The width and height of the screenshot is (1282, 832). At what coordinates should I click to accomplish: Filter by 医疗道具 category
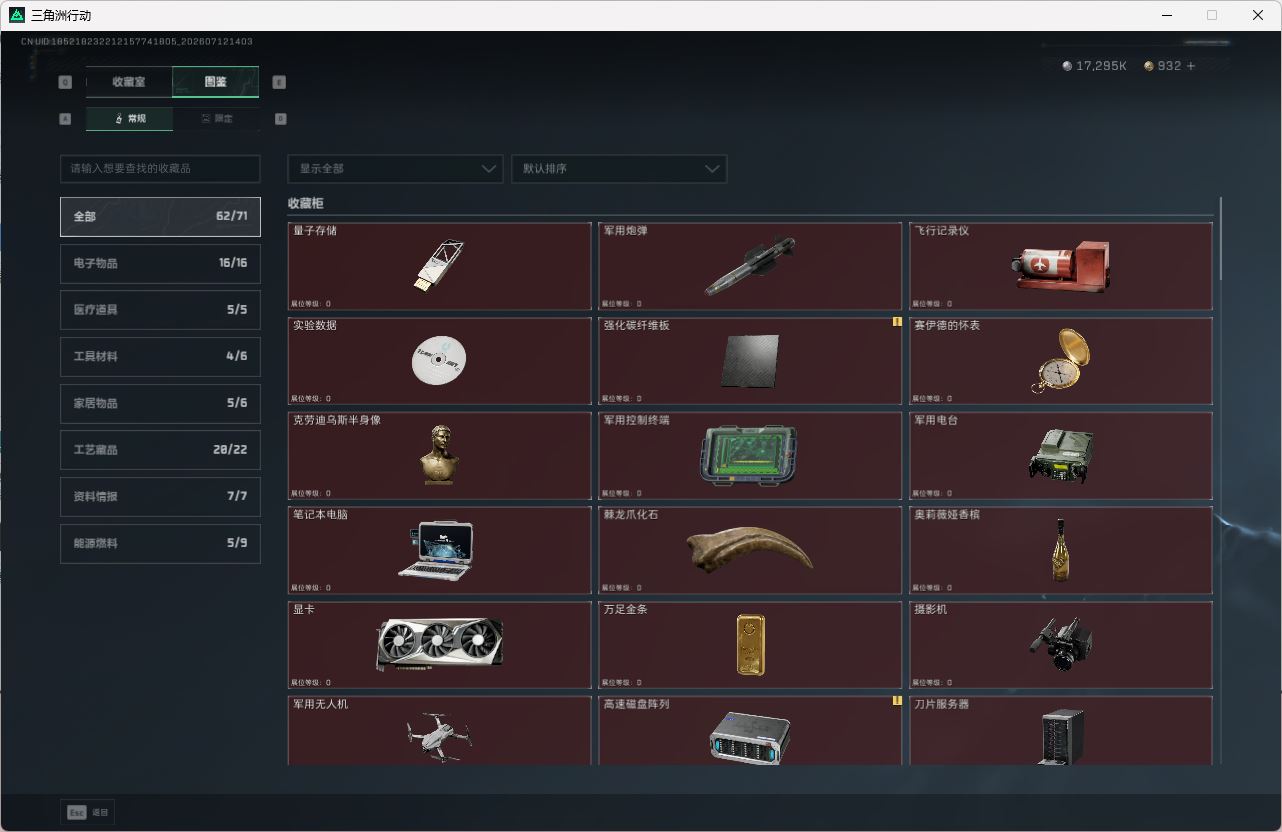[160, 310]
